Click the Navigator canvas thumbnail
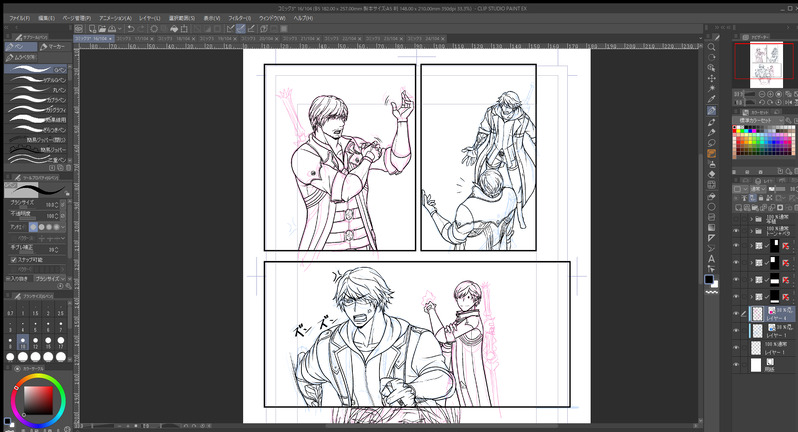The image size is (798, 432). tap(766, 64)
